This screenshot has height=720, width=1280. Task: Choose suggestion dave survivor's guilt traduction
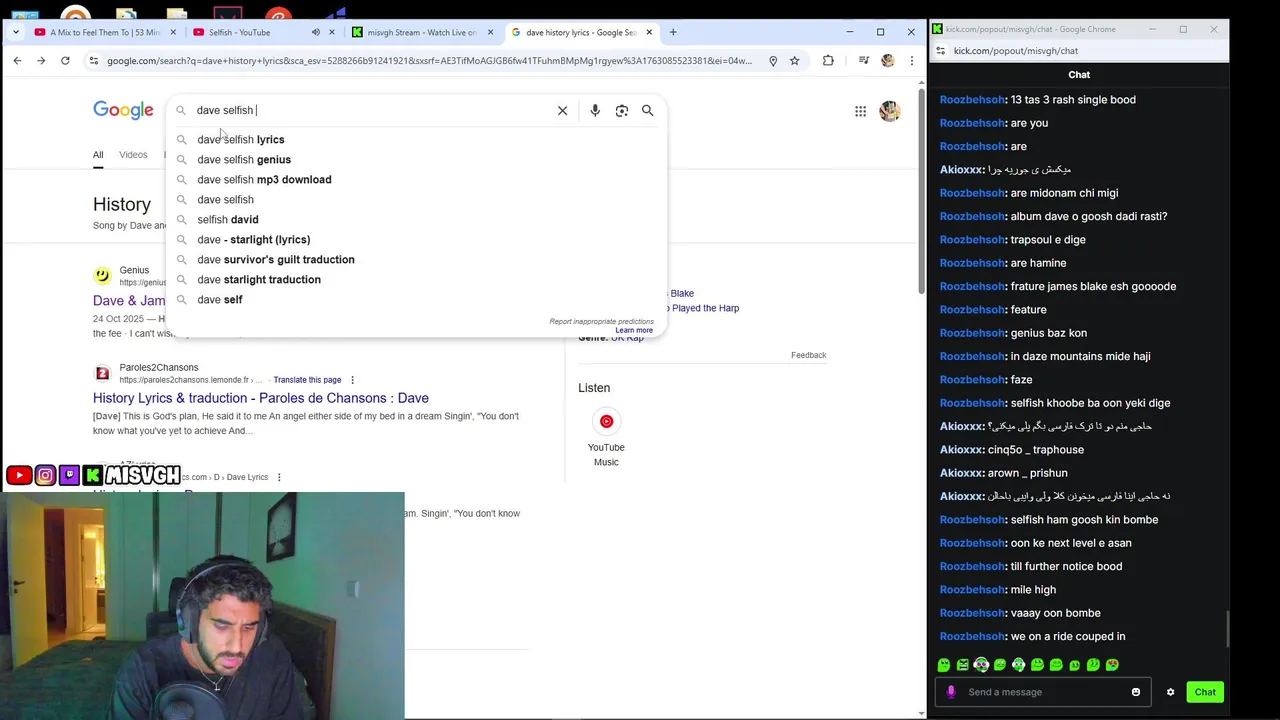click(x=416, y=259)
